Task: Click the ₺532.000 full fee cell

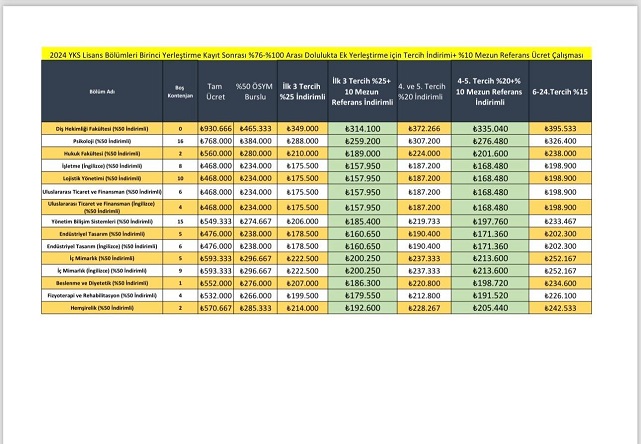Action: pyautogui.click(x=215, y=295)
